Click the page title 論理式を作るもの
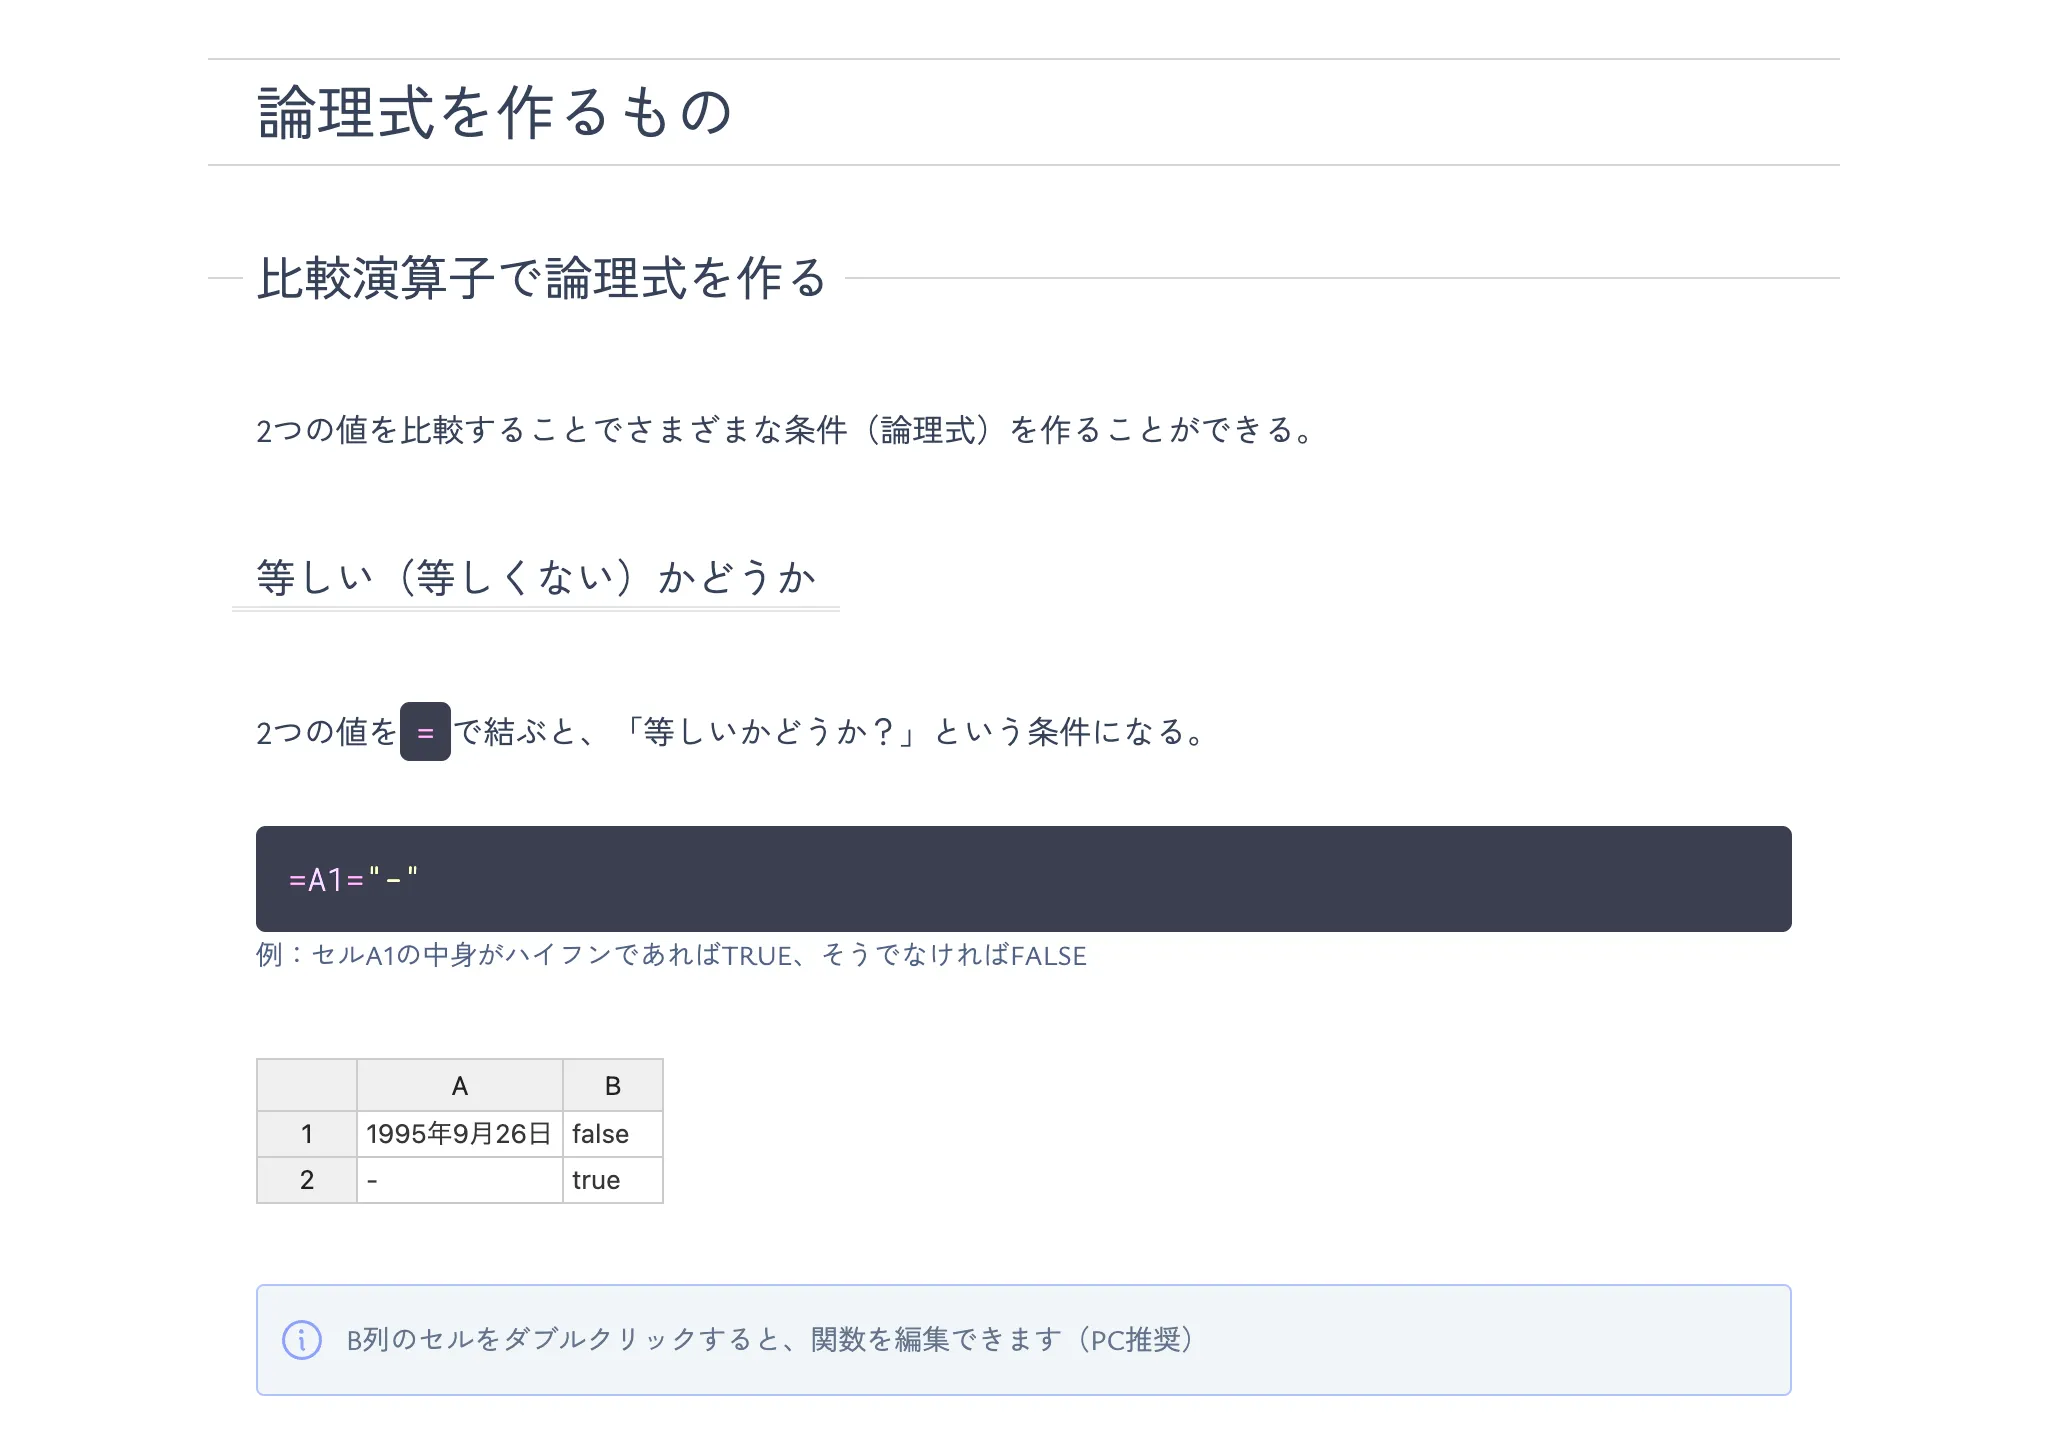2048x1456 pixels. point(495,112)
